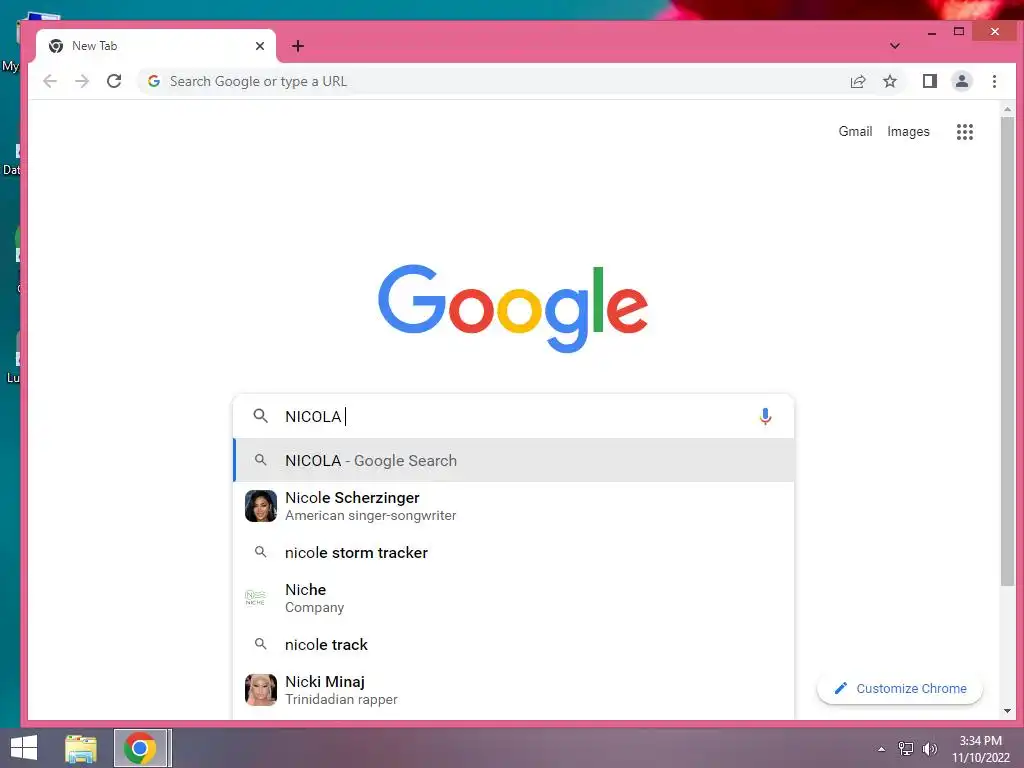Open the Google apps grid
This screenshot has height=768, width=1024.
tap(965, 132)
